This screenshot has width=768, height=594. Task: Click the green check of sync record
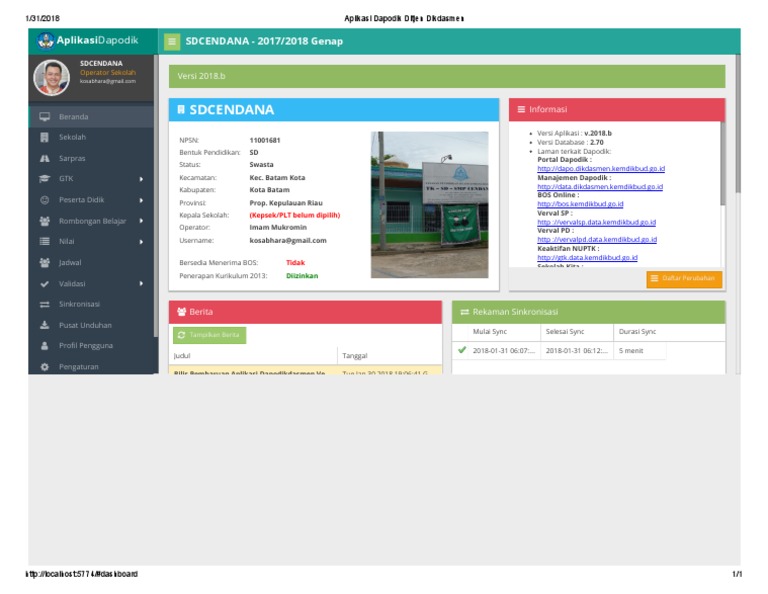(462, 350)
